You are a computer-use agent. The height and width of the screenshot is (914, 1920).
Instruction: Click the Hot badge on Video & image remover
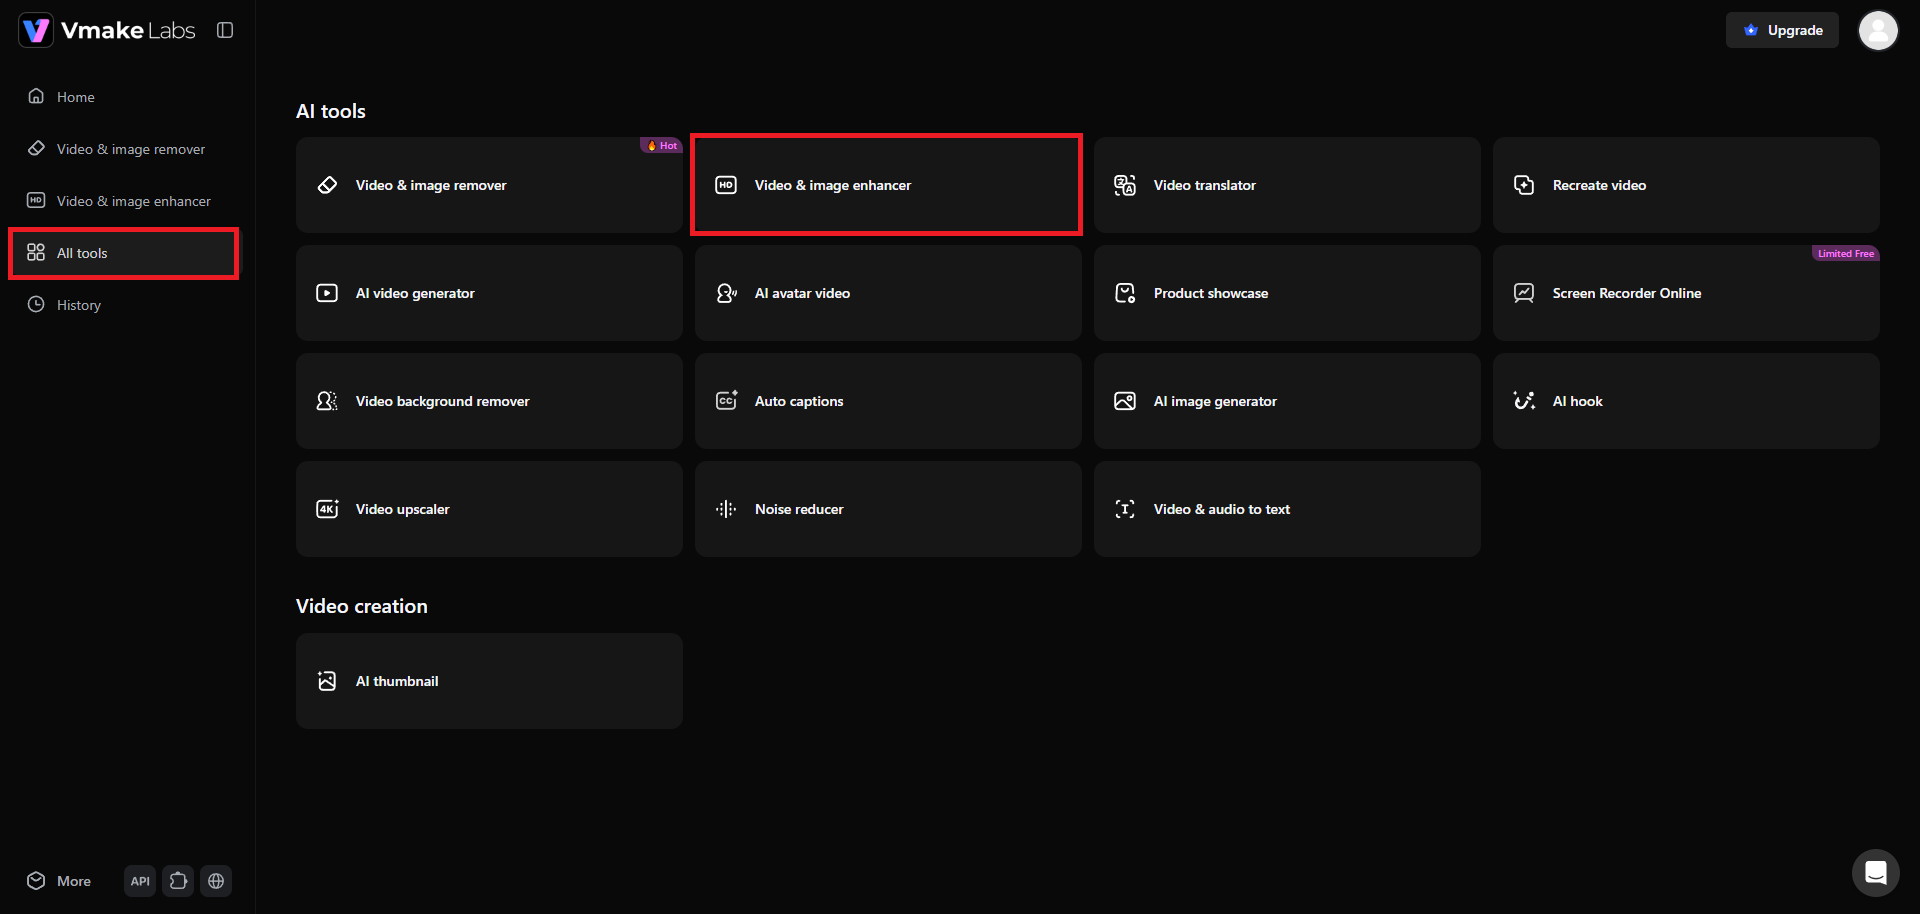click(x=661, y=145)
